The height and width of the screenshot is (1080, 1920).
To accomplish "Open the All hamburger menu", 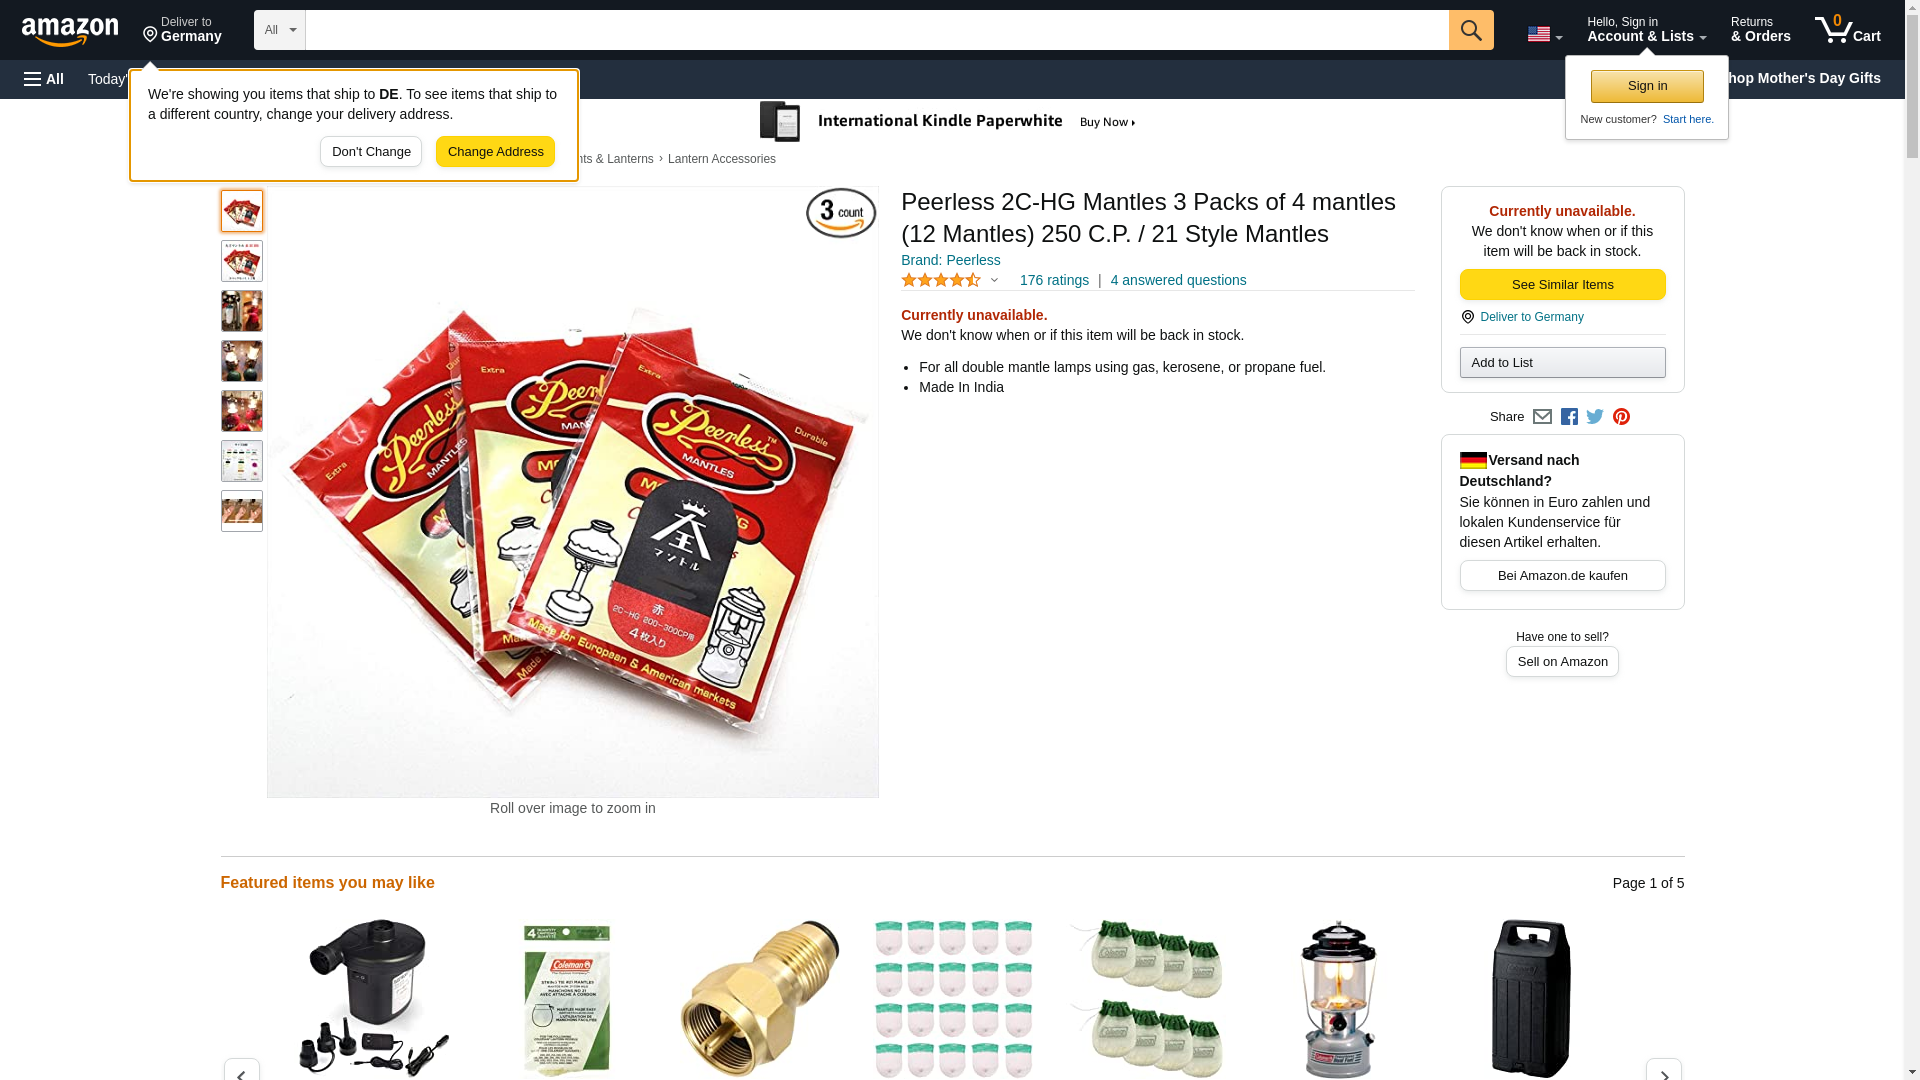I will 44,79.
